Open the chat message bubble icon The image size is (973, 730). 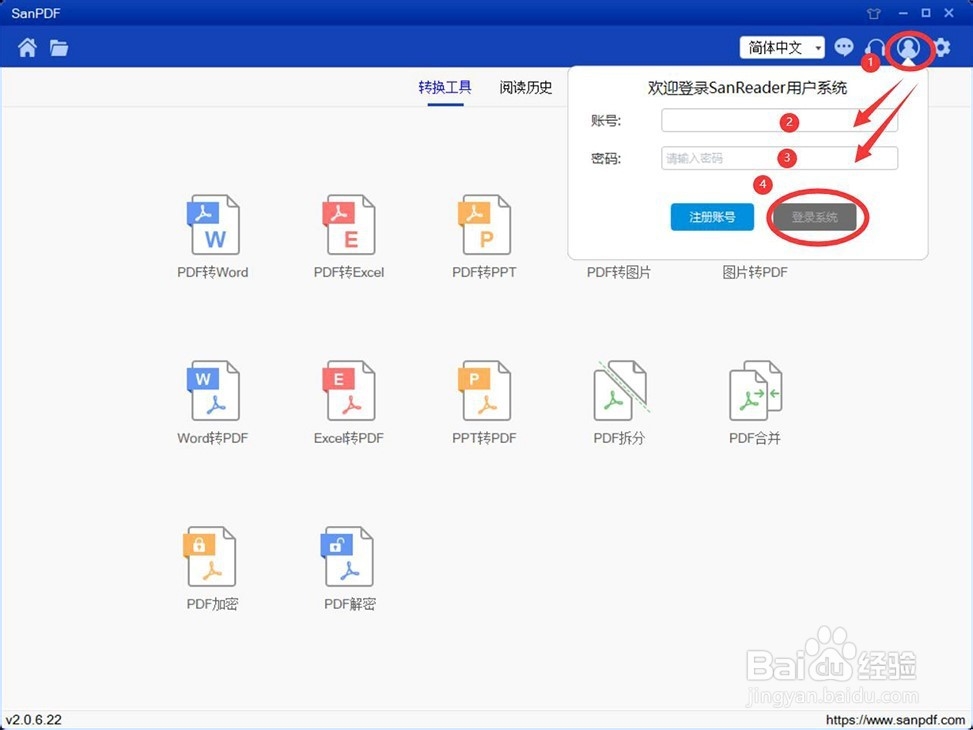point(843,47)
